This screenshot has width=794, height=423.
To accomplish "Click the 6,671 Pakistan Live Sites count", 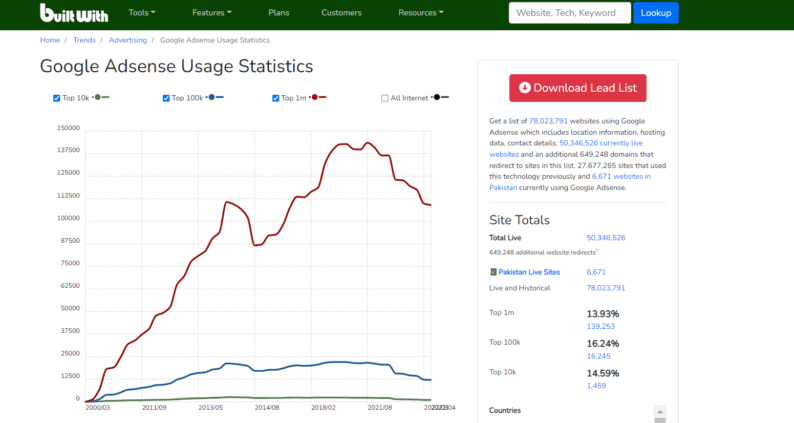I will click(x=596, y=272).
